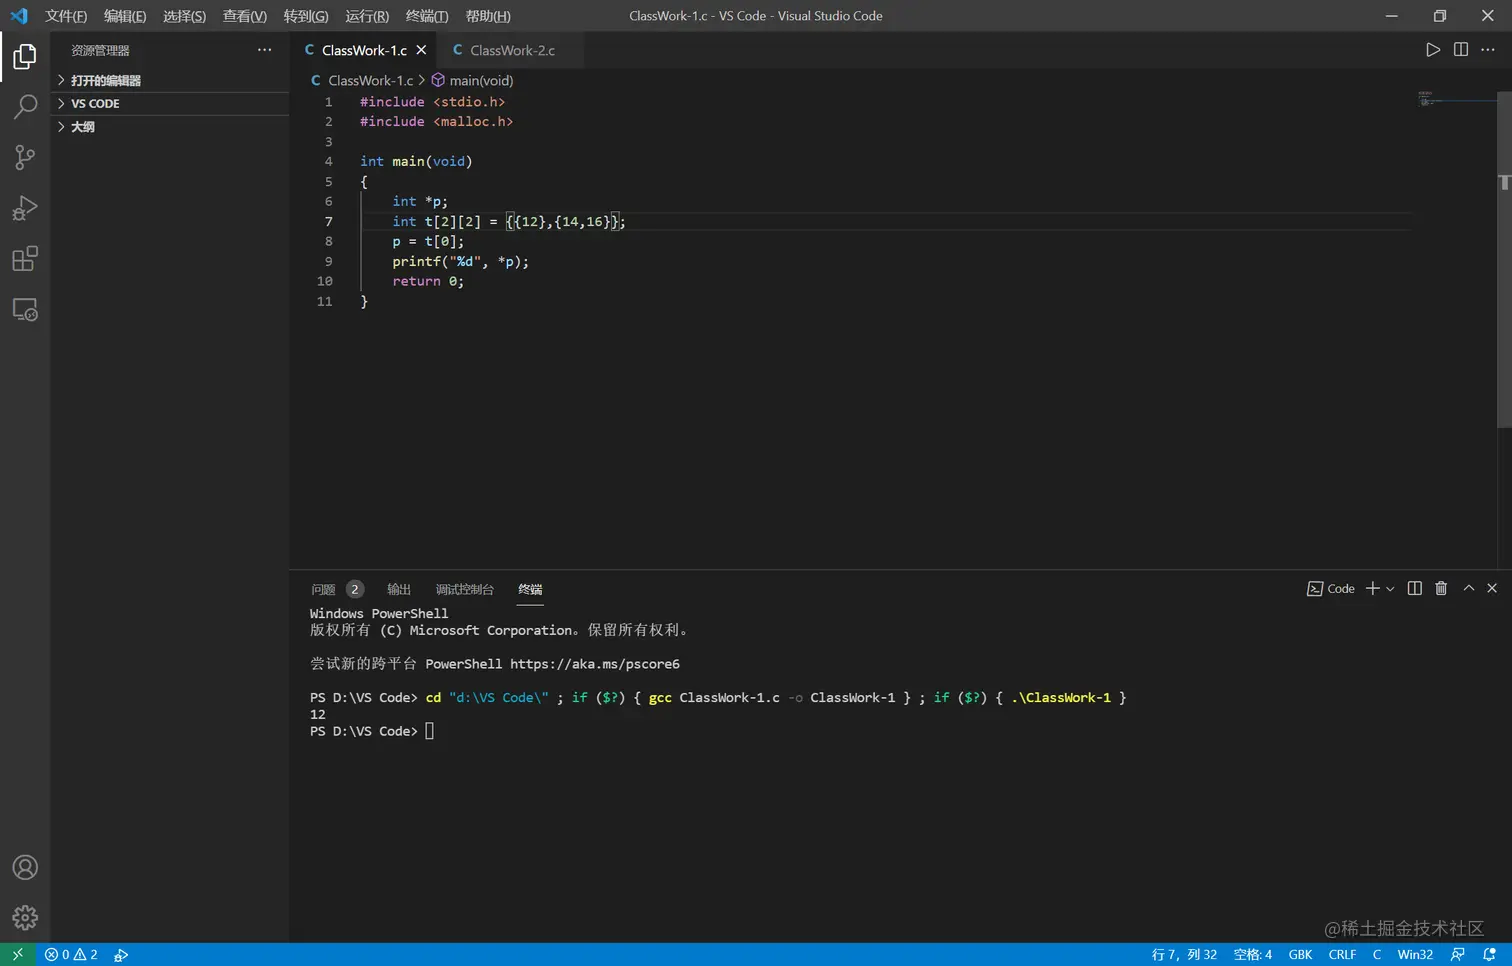Click line number 10 in the gutter
Viewport: 1512px width, 966px height.
[324, 282]
